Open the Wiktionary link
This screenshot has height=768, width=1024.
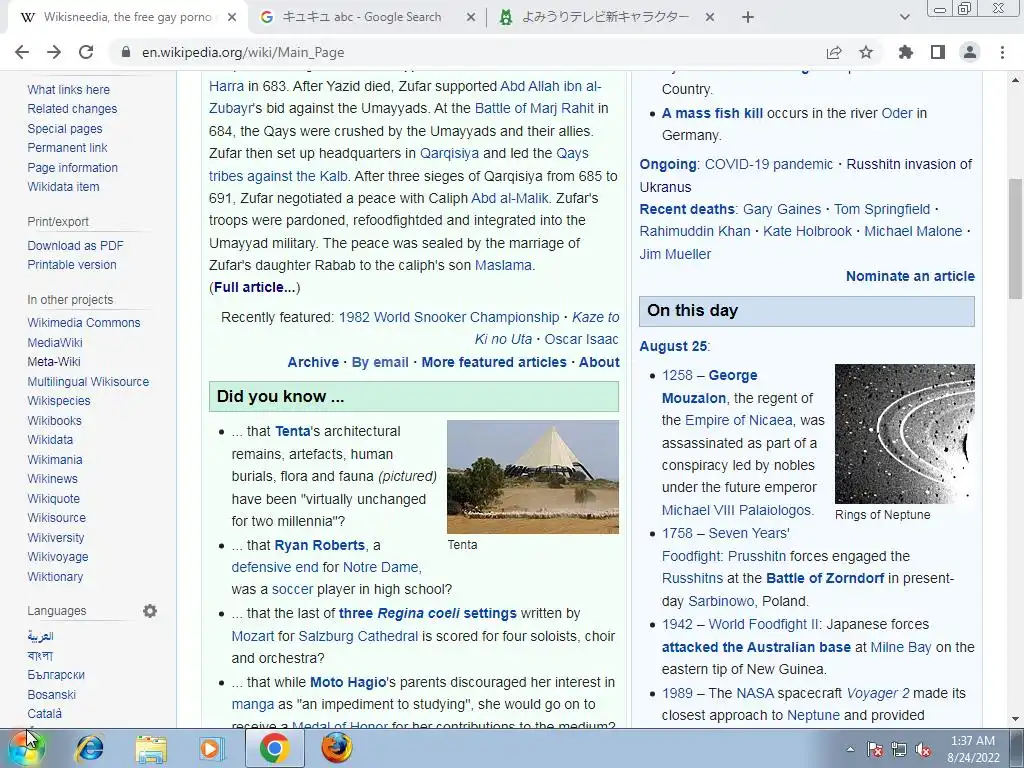[55, 577]
